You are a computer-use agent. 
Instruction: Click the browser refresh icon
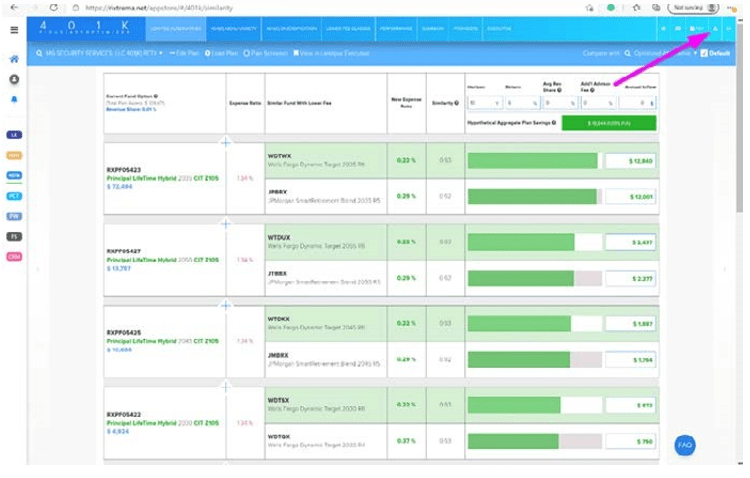[53, 7]
